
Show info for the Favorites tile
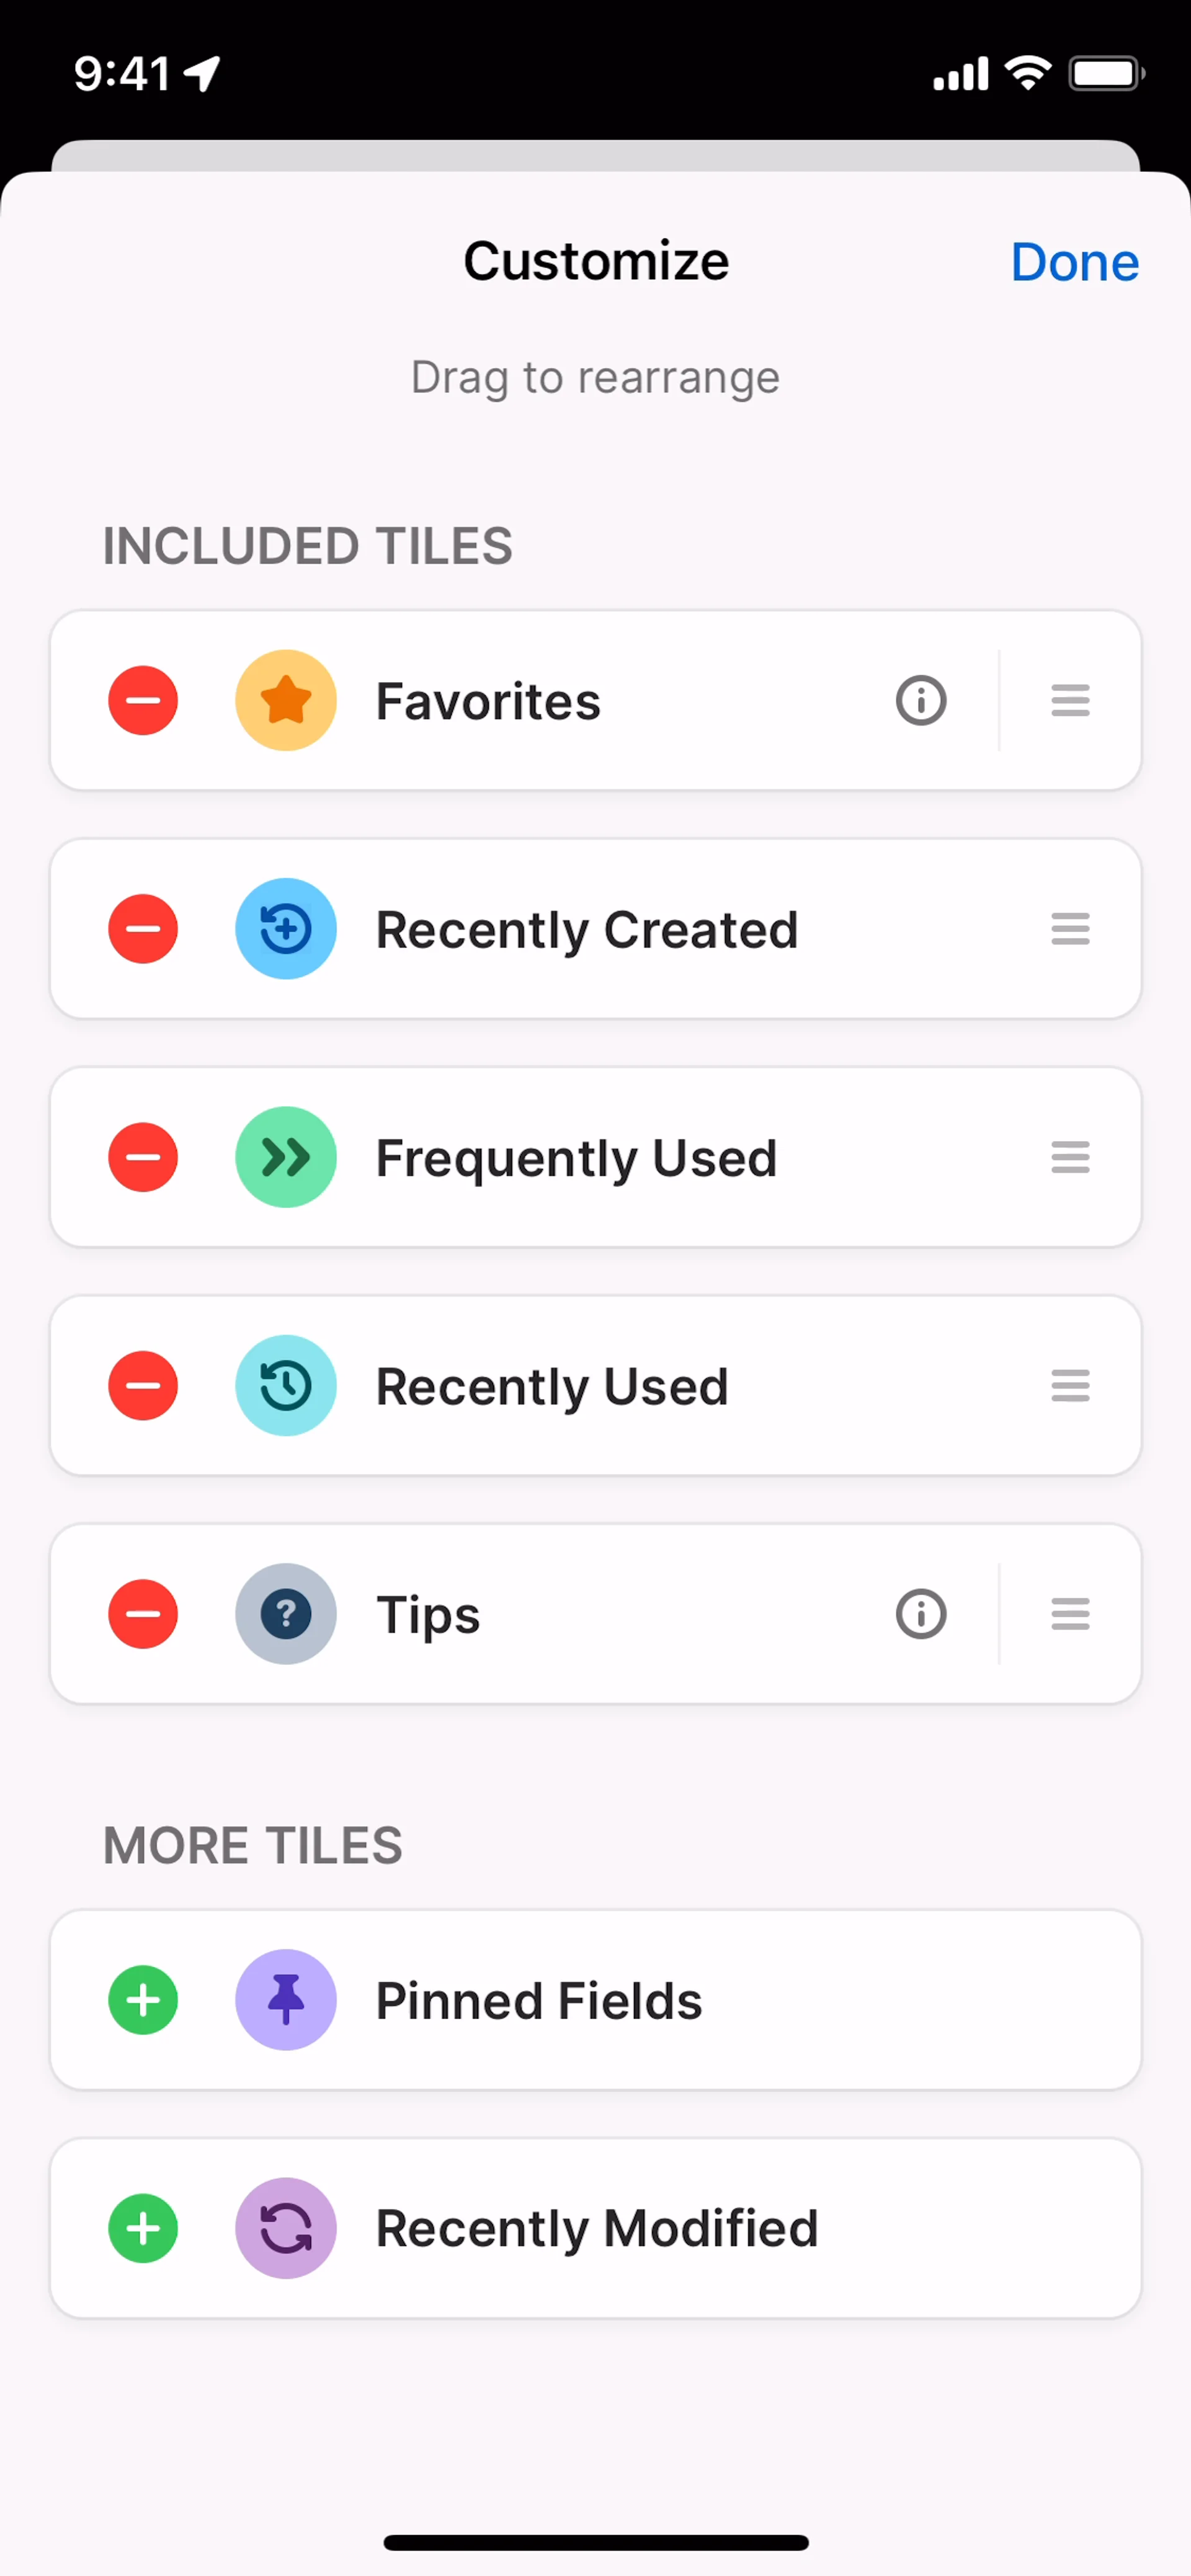(x=920, y=700)
